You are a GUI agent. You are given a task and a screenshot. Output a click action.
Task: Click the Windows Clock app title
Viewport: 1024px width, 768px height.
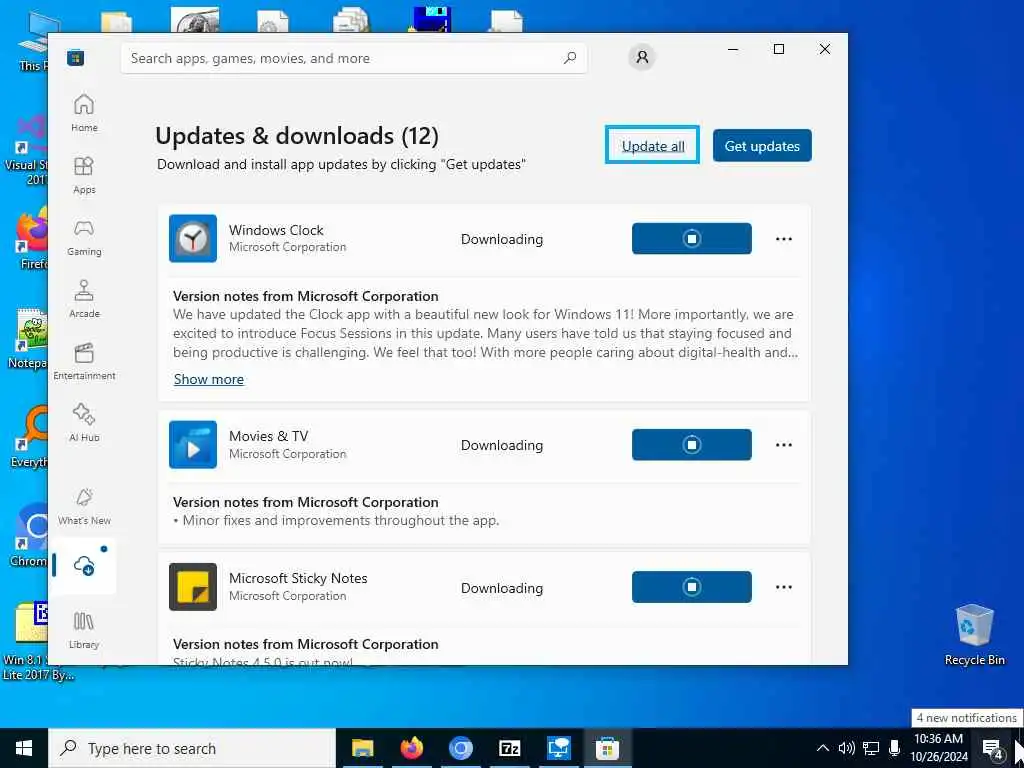coord(276,230)
